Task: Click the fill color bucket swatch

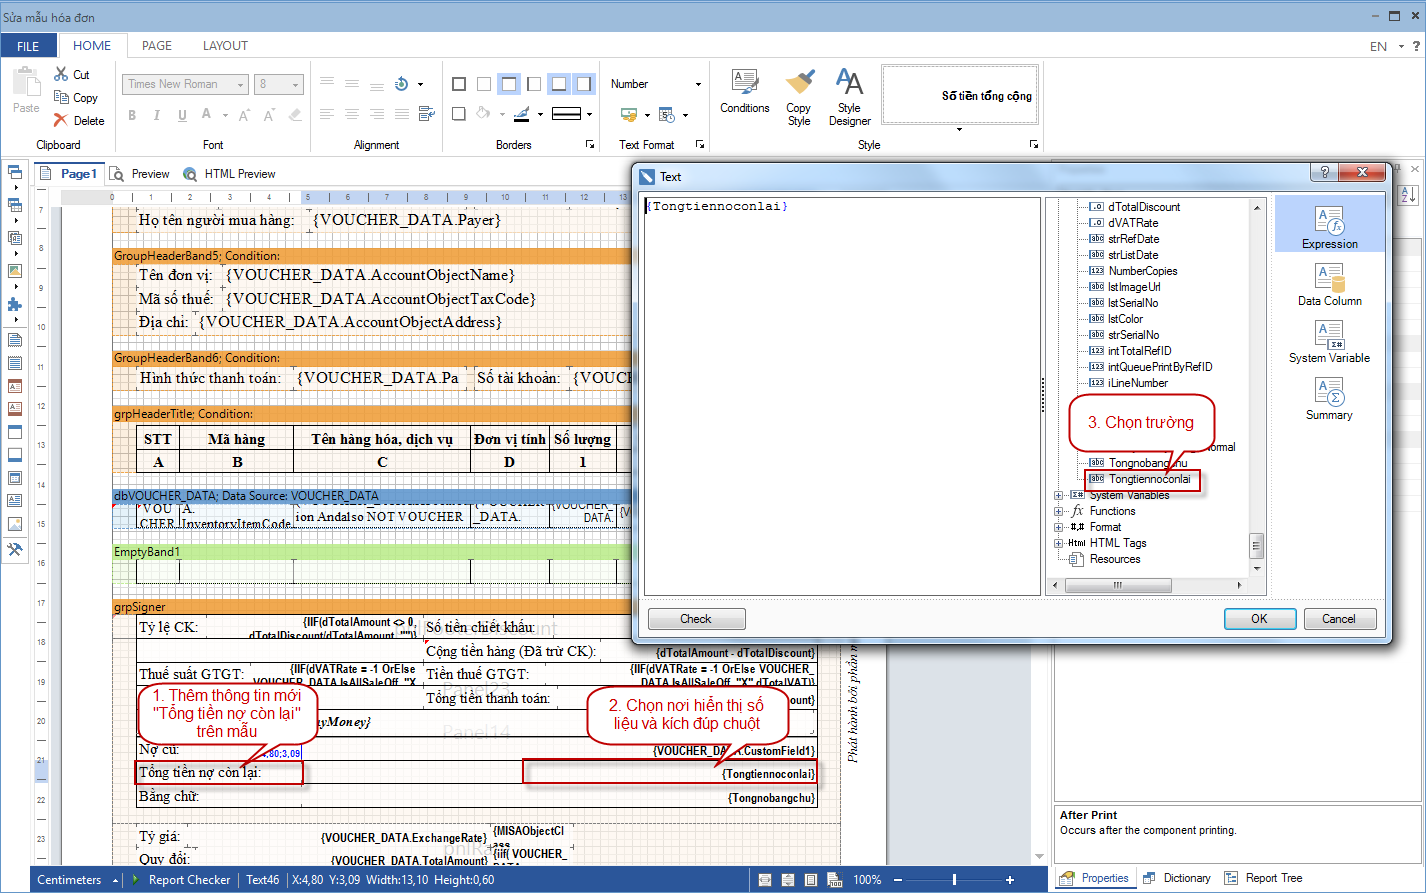Action: tap(484, 114)
